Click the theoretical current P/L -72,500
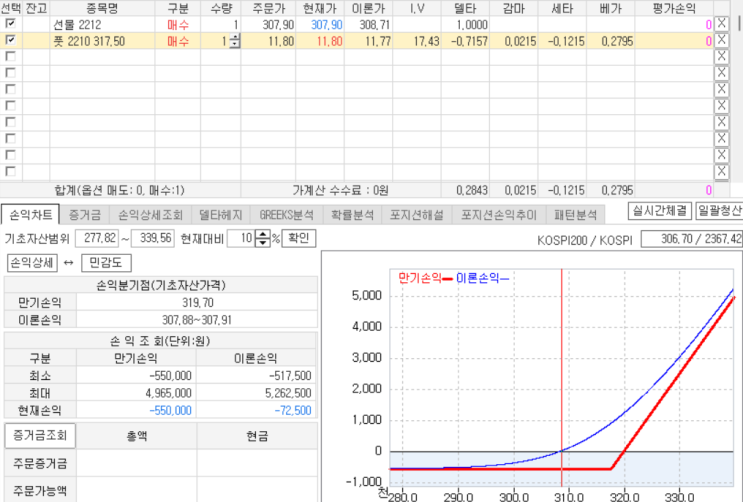This screenshot has width=743, height=502. coord(293,411)
